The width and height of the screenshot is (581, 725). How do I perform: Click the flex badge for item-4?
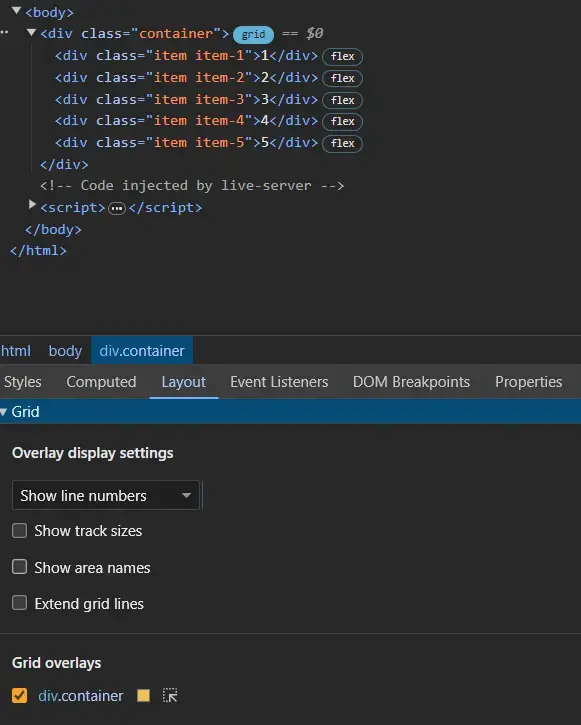[x=342, y=121]
